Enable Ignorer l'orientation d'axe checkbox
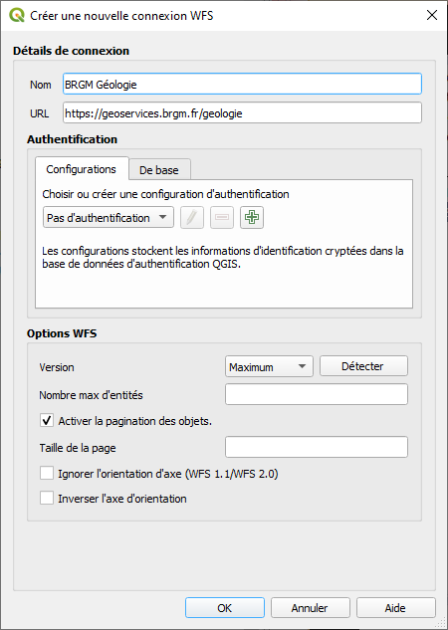Image resolution: width=448 pixels, height=630 pixels. tap(47, 473)
